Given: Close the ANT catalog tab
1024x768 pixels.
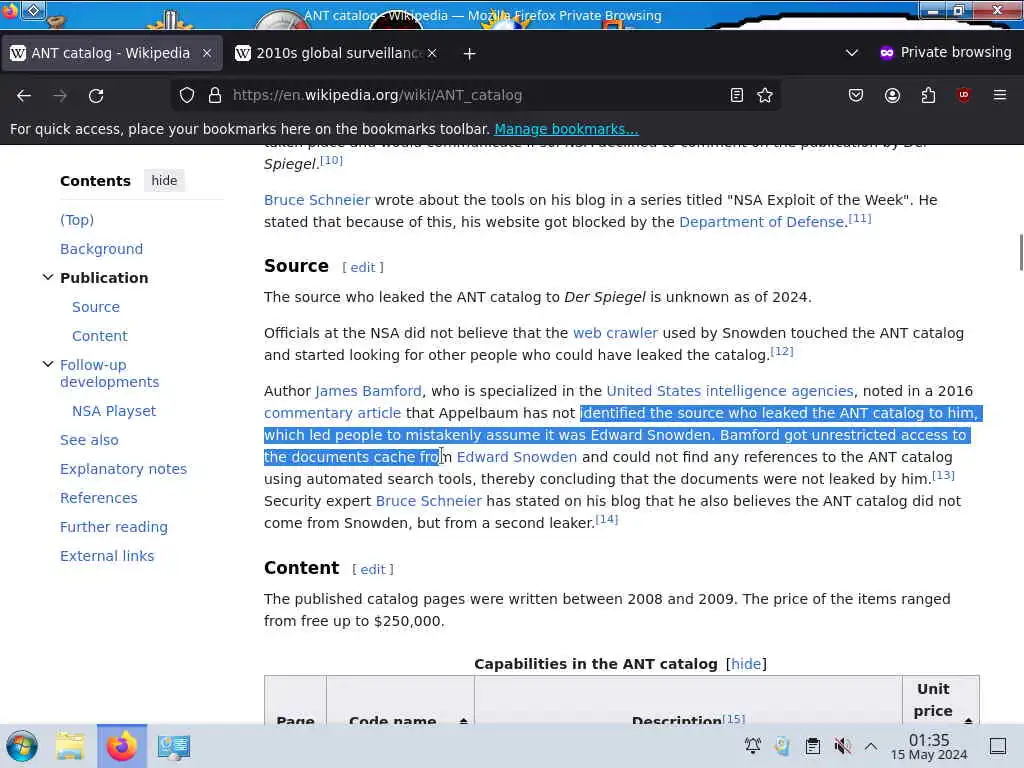Looking at the screenshot, I should click(x=207, y=53).
